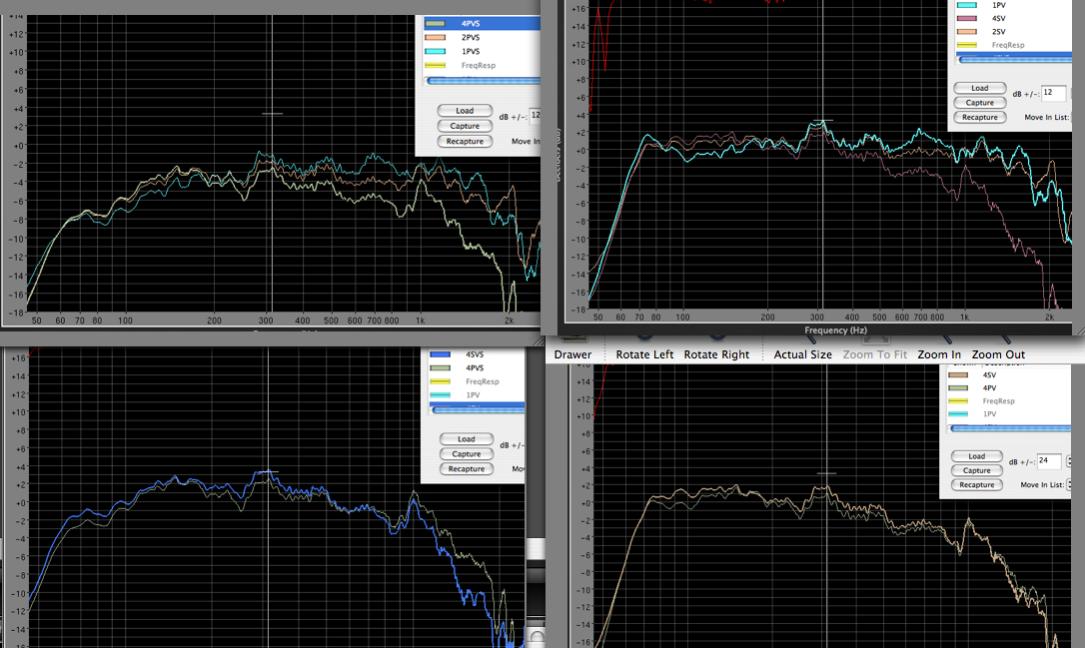Click the tan 4SV swatch in the dB 24 window

[958, 375]
